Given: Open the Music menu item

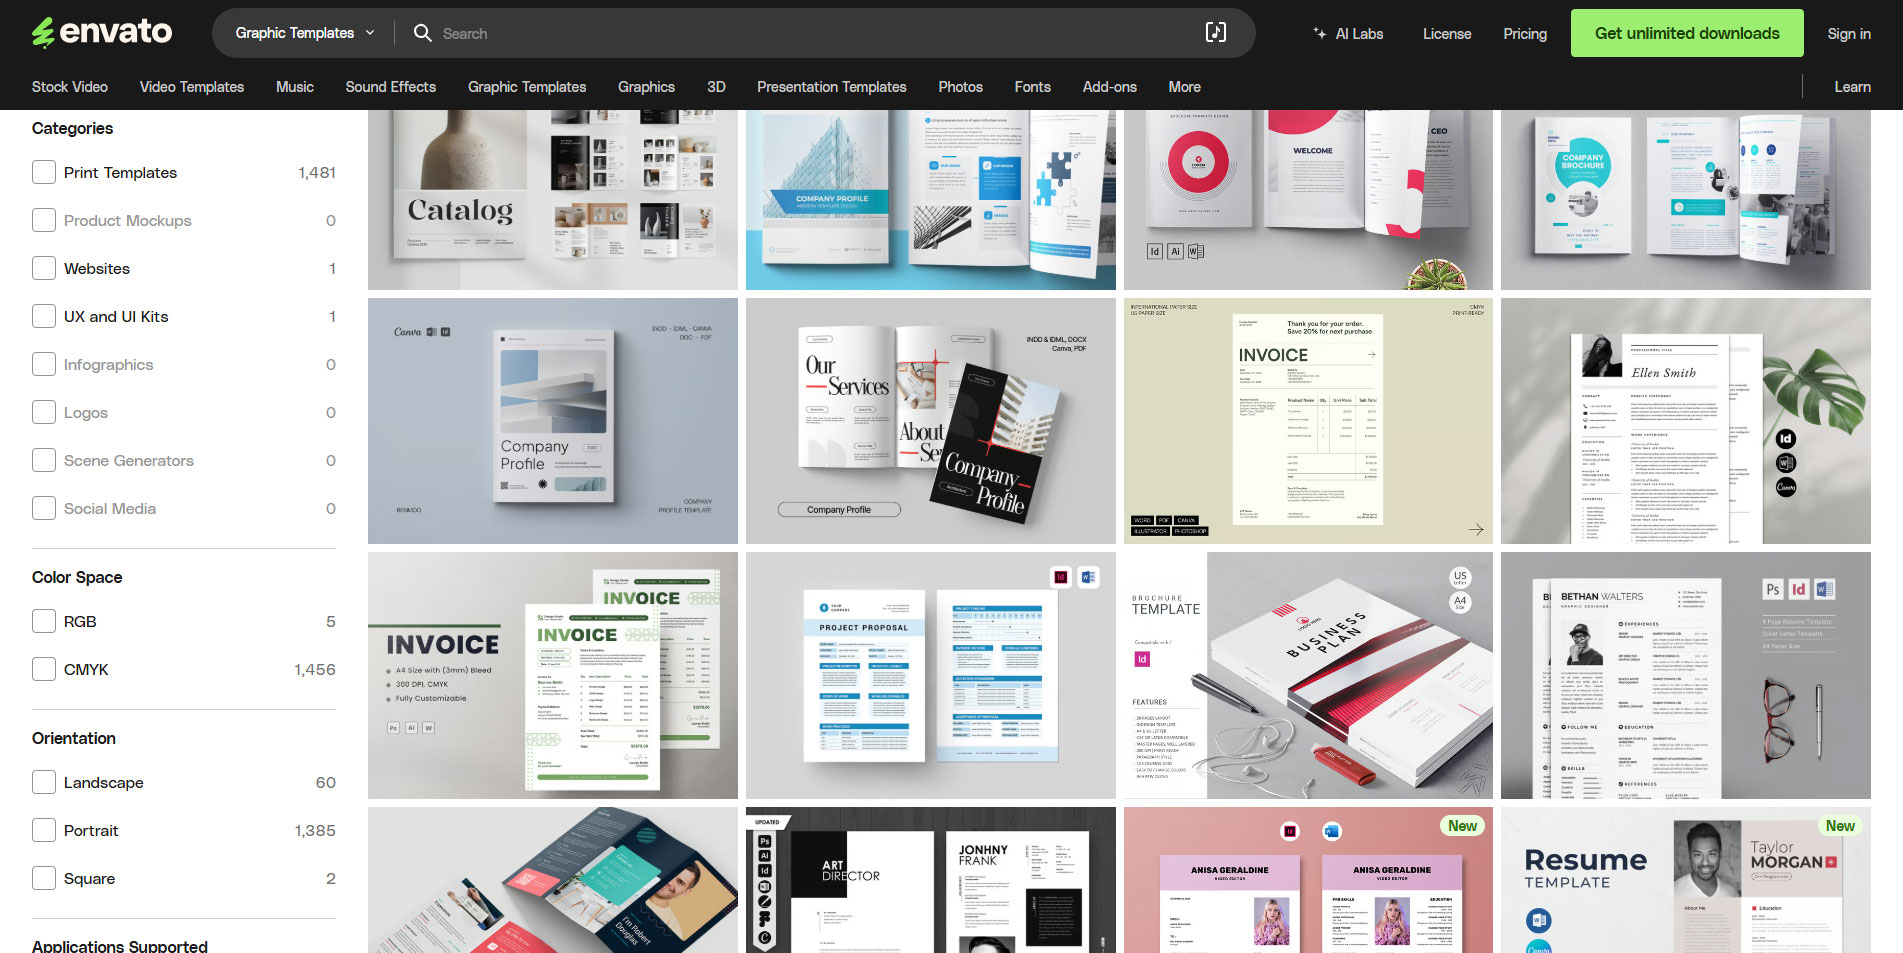Looking at the screenshot, I should tap(295, 87).
